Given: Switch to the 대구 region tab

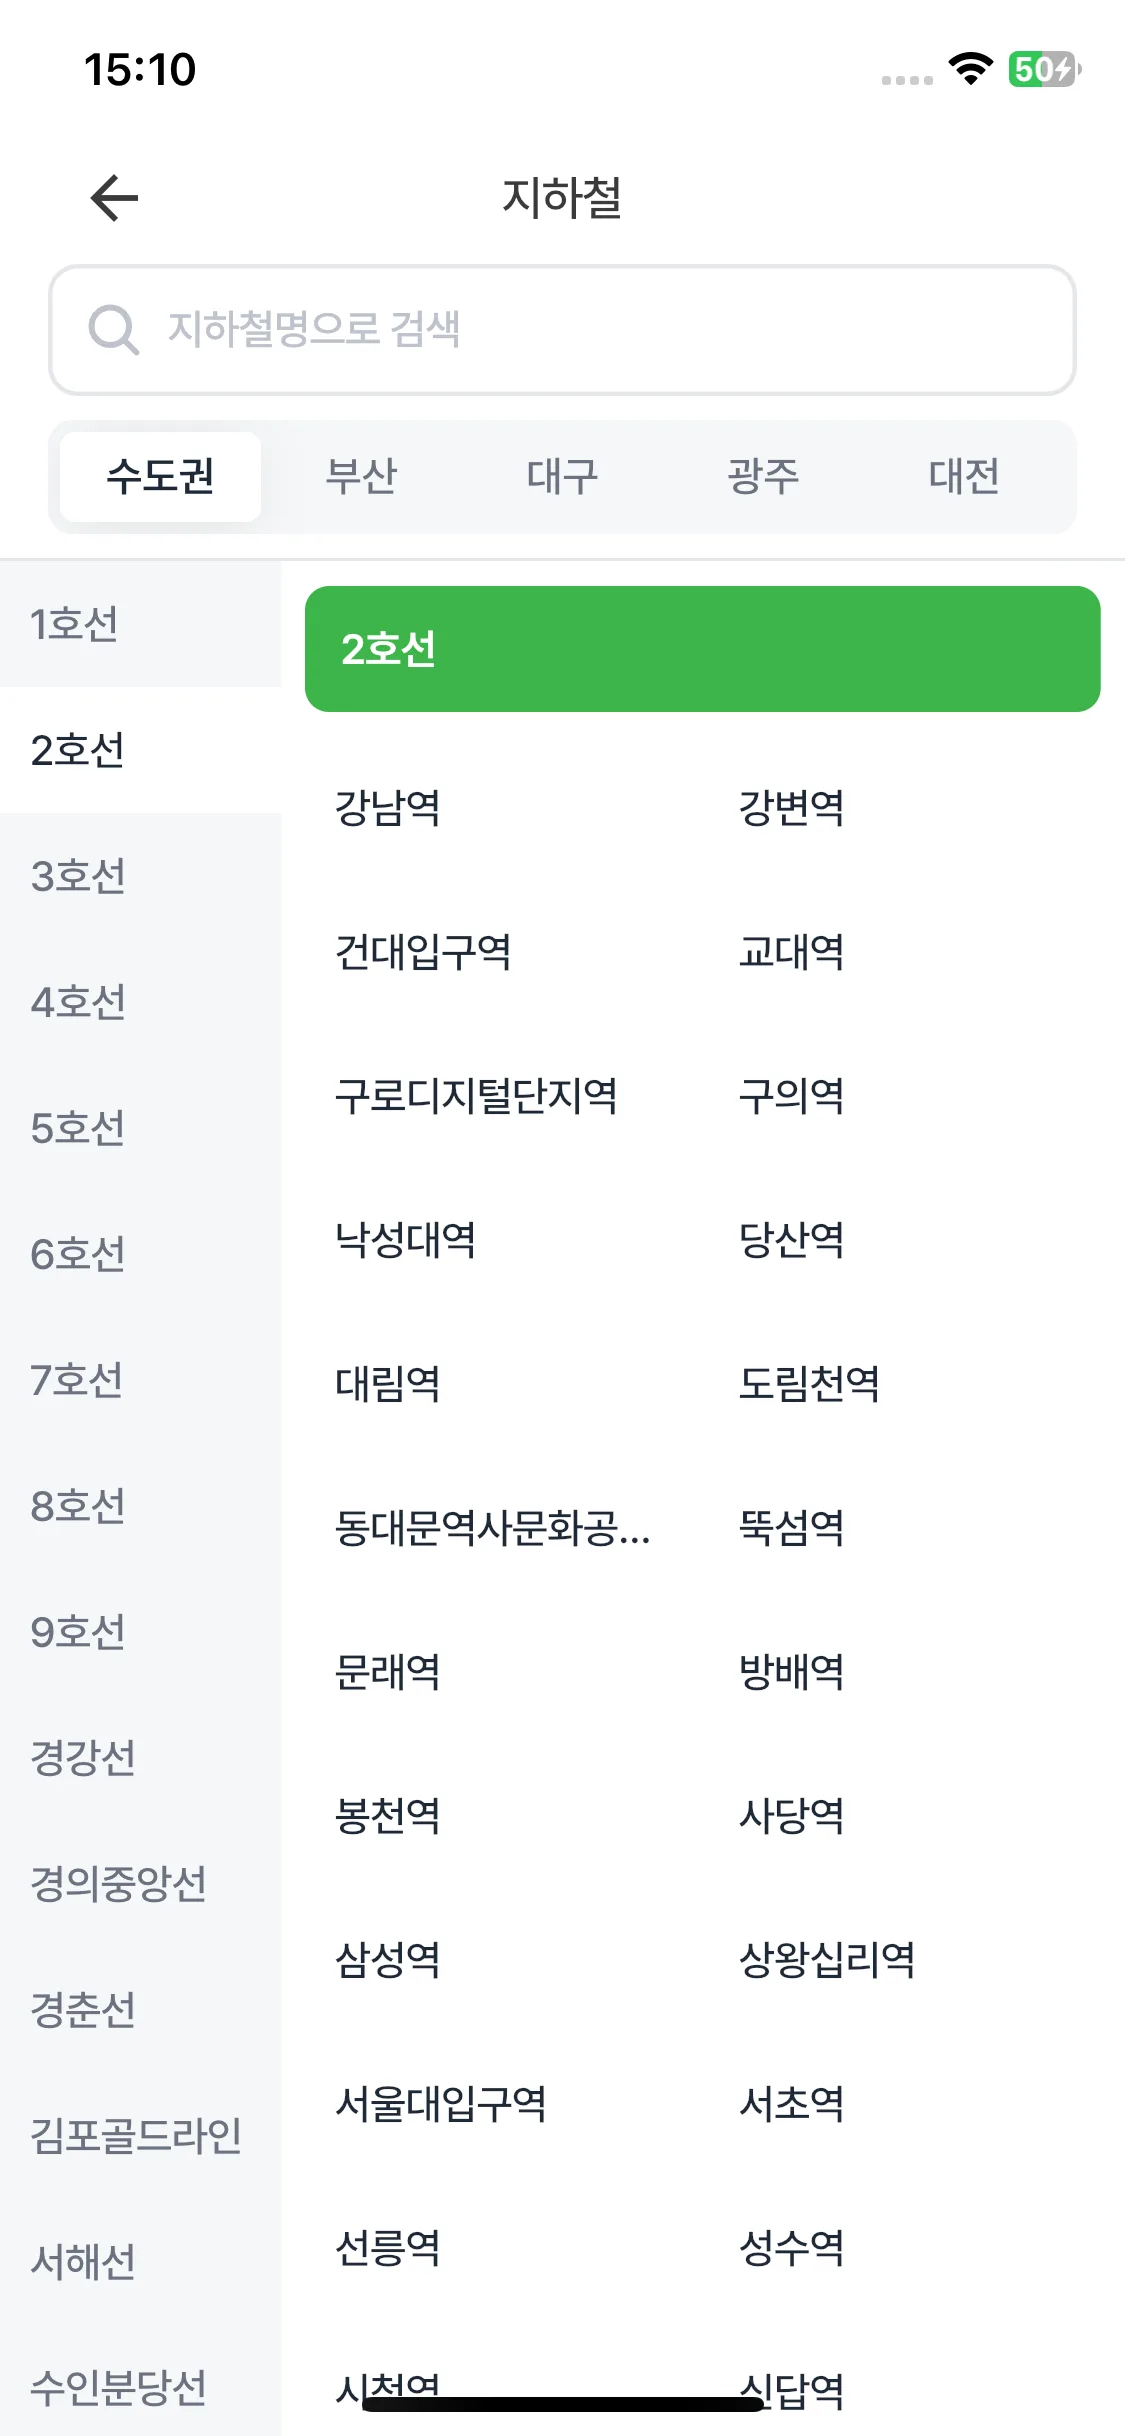Looking at the screenshot, I should coord(562,476).
